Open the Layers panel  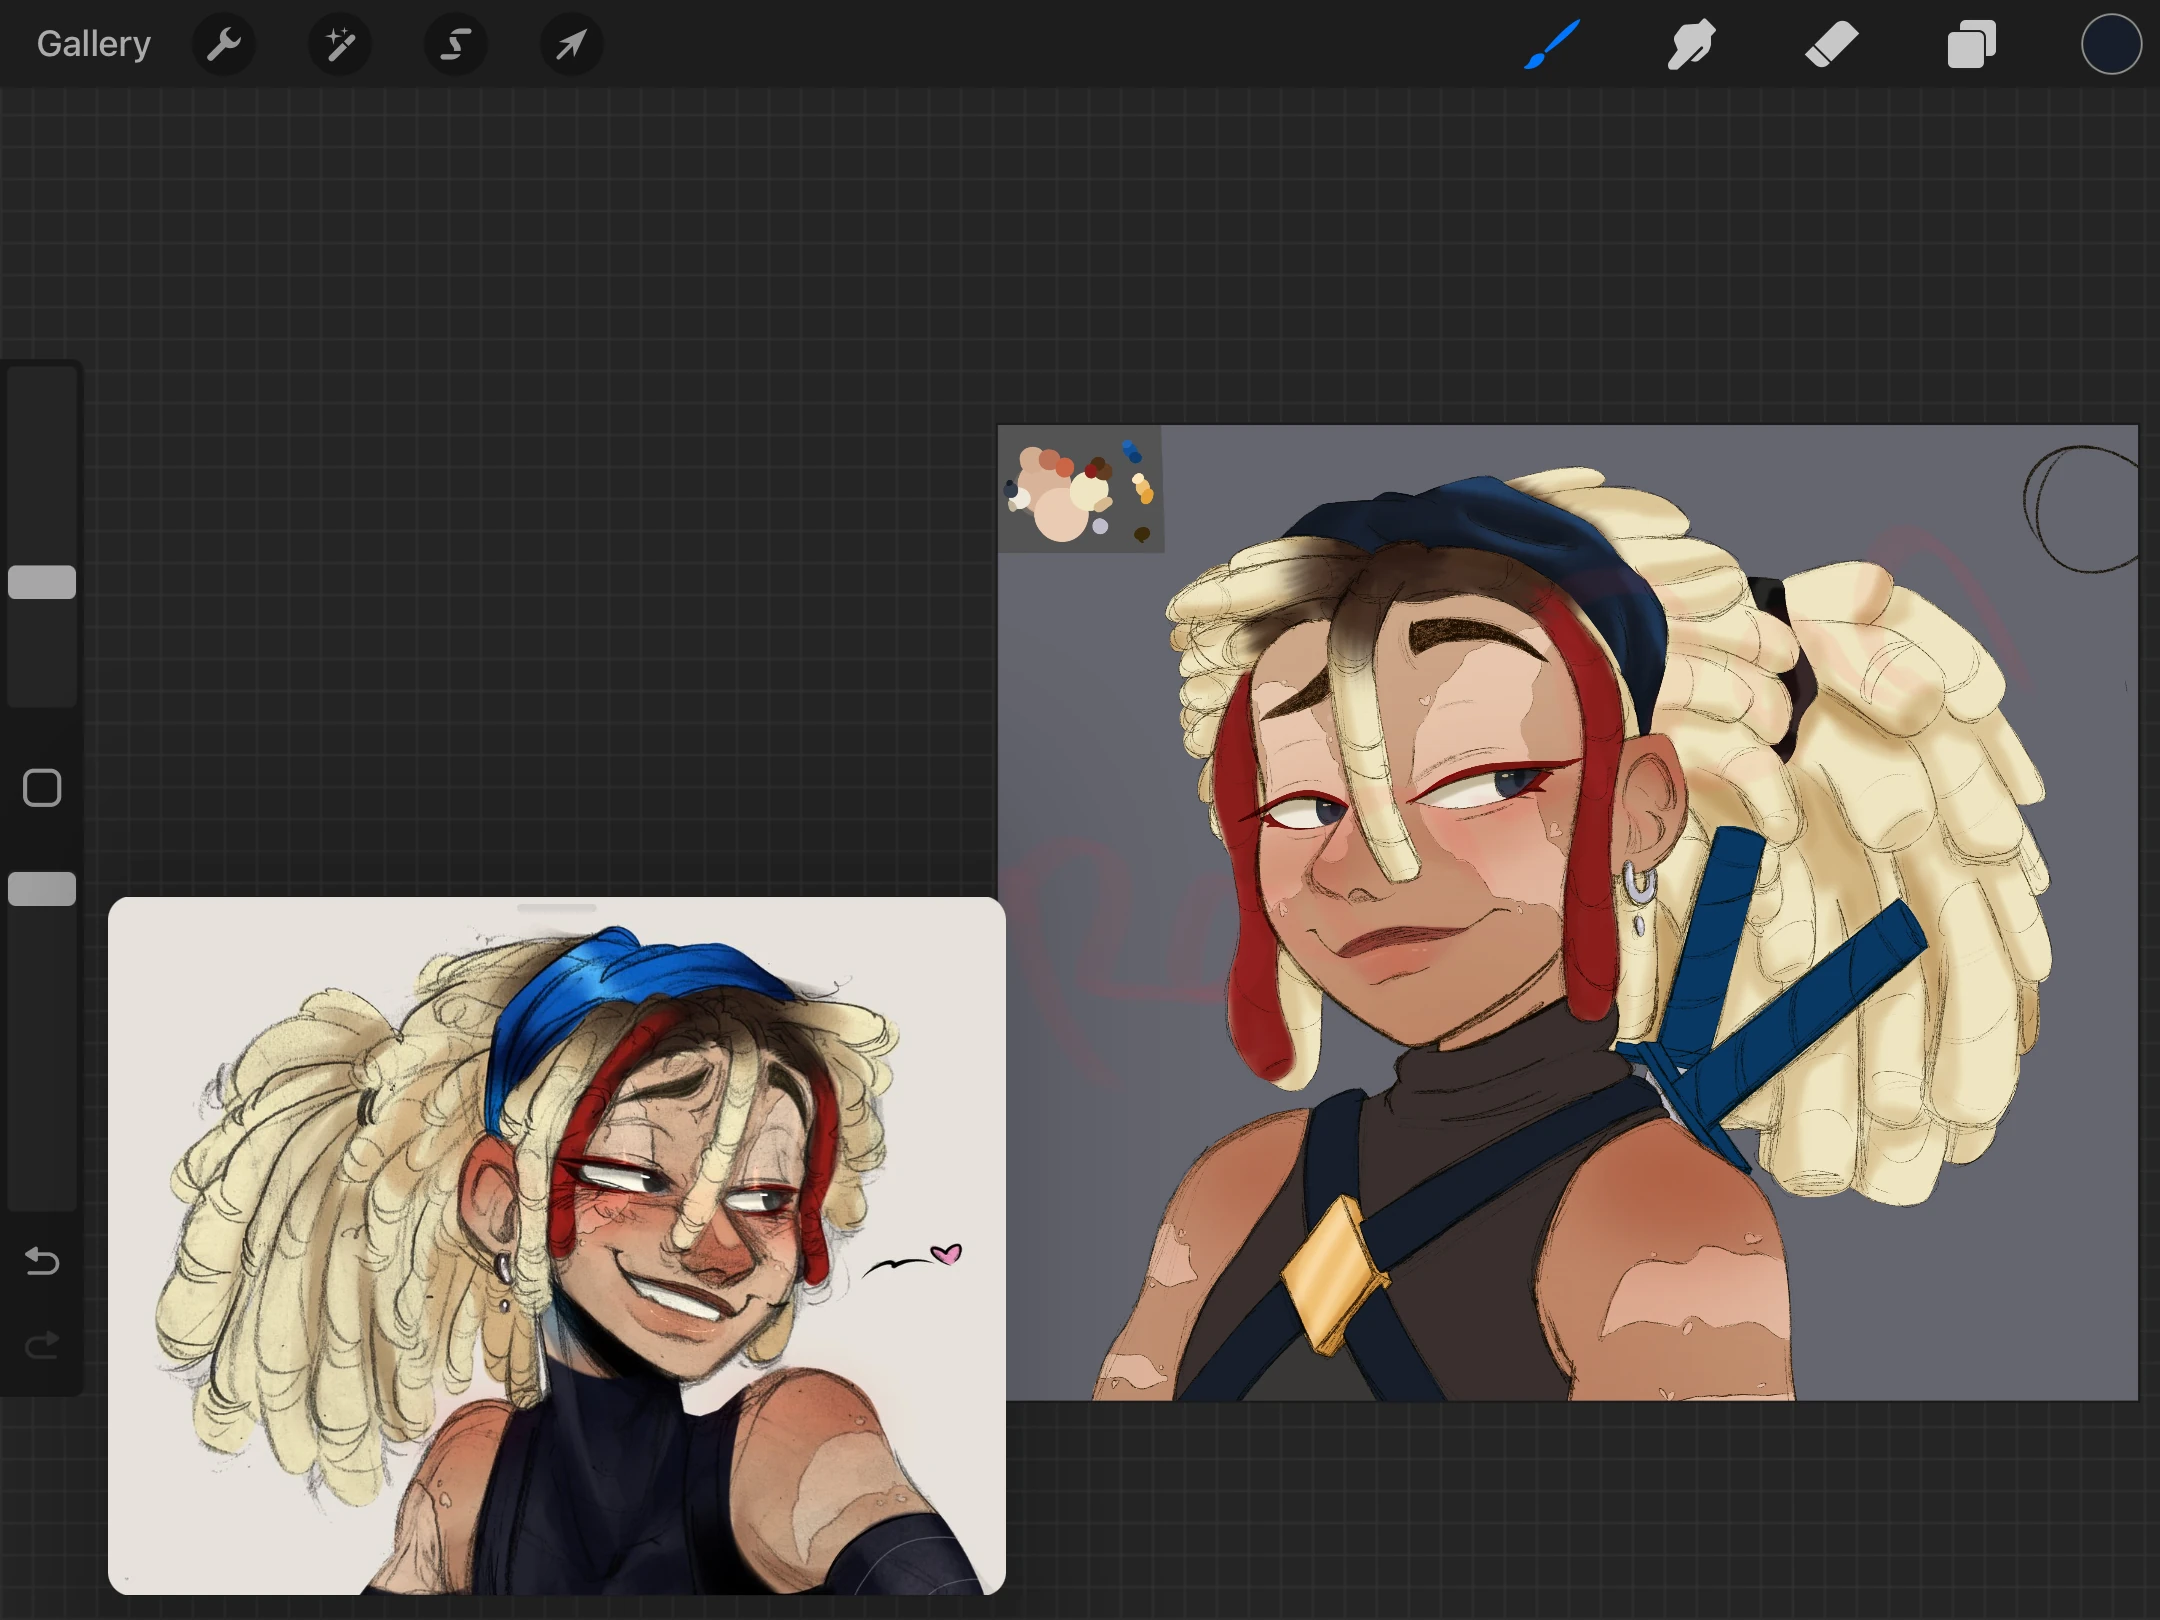point(1971,44)
